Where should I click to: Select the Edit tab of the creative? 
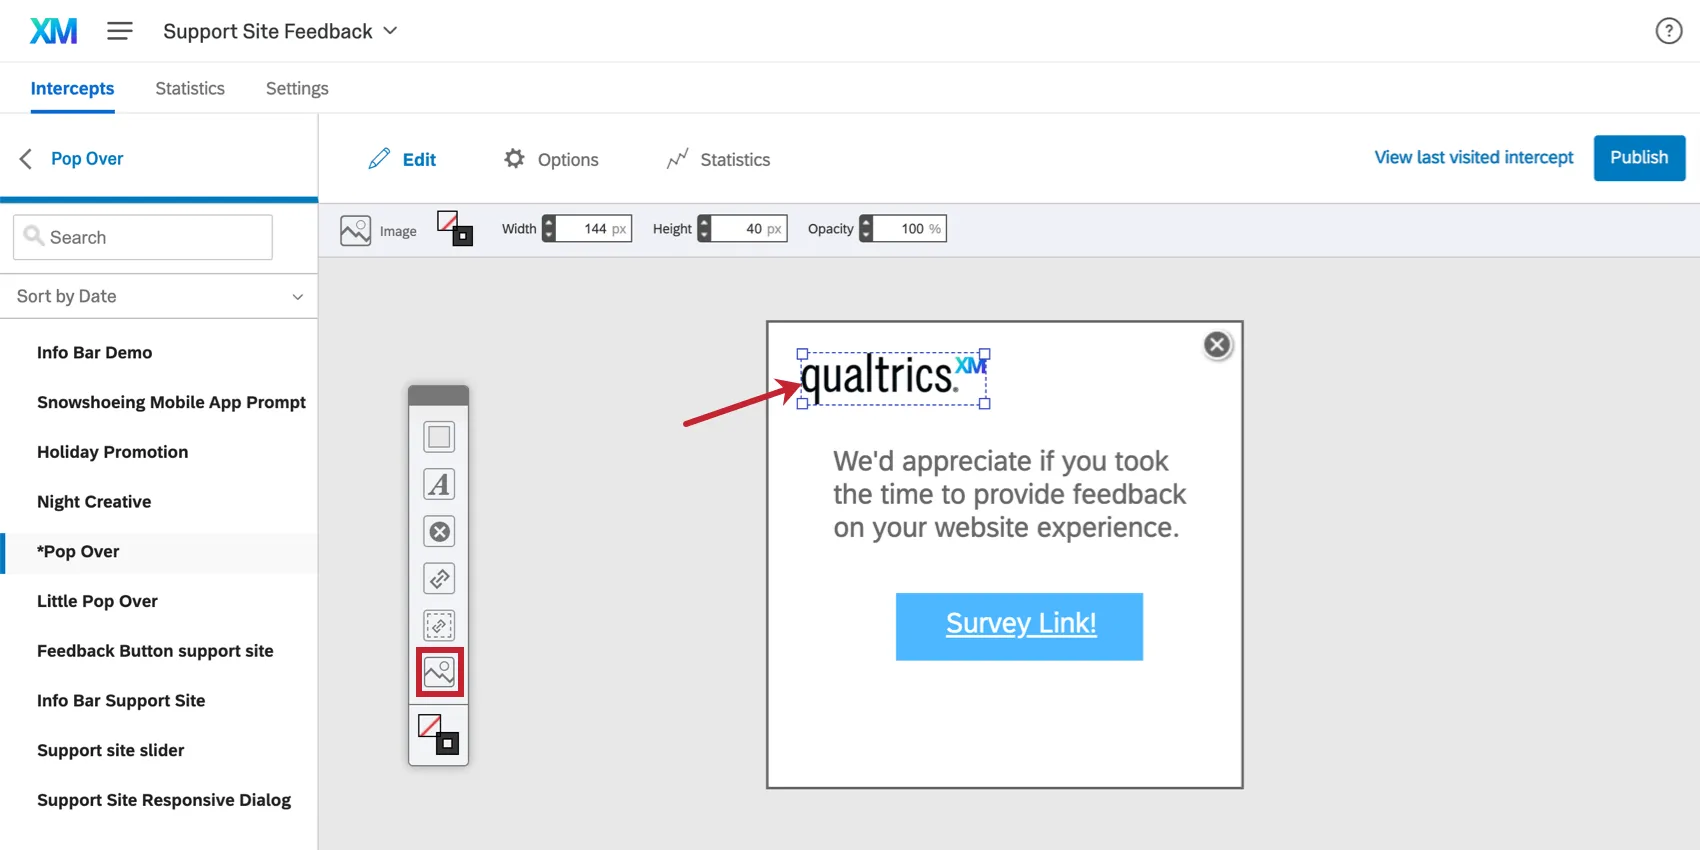(402, 159)
